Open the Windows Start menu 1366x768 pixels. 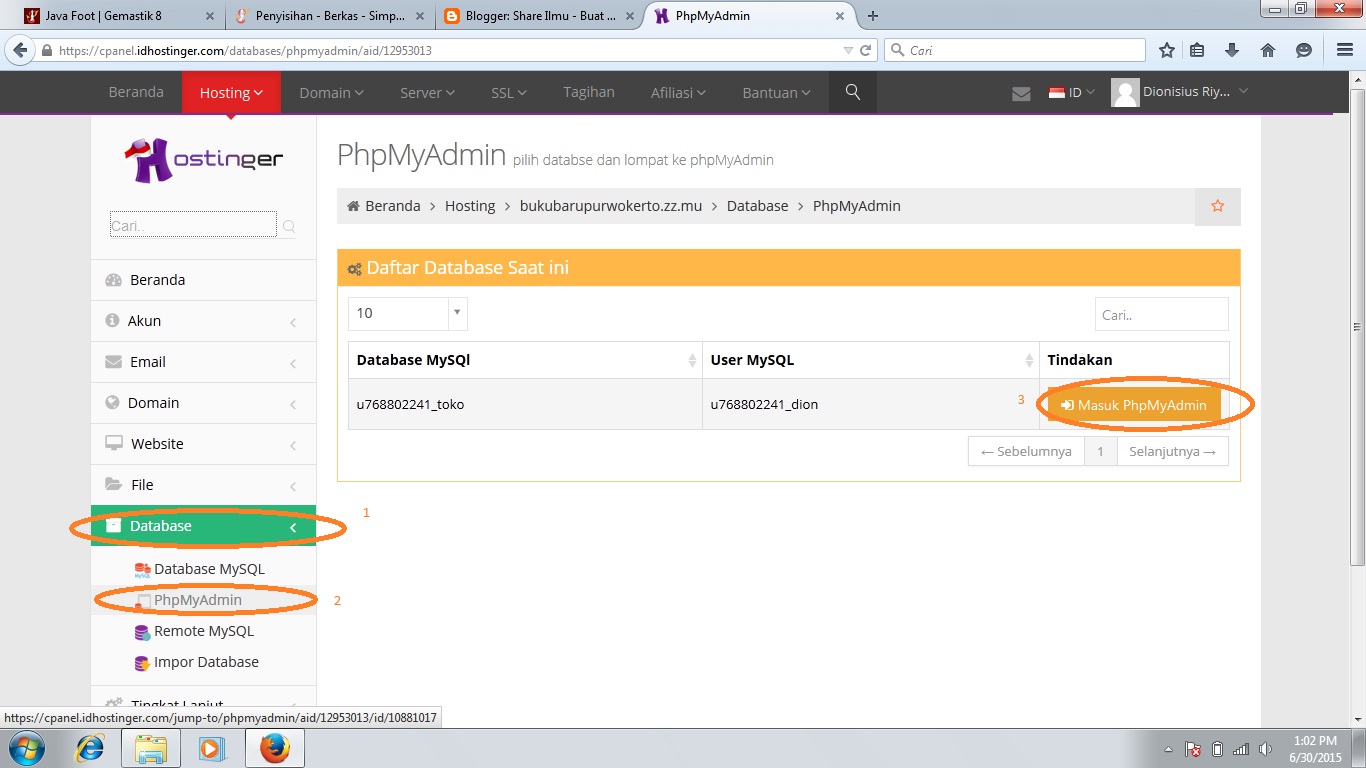25,748
